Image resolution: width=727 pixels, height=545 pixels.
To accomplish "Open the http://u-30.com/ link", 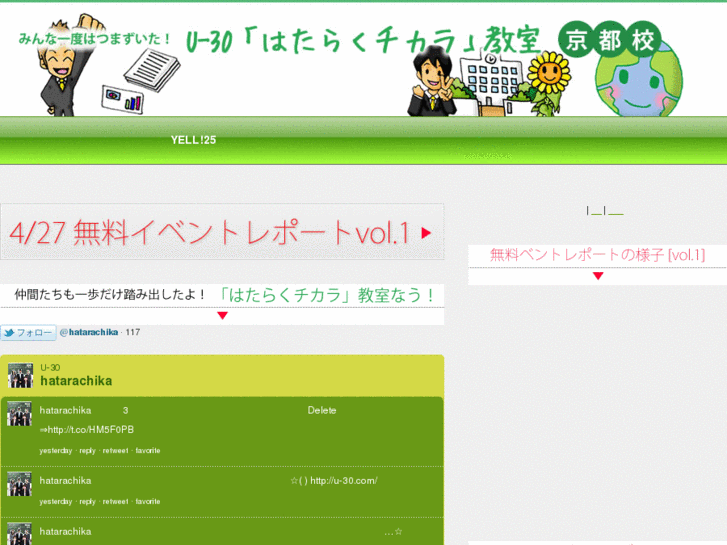I will [x=344, y=481].
